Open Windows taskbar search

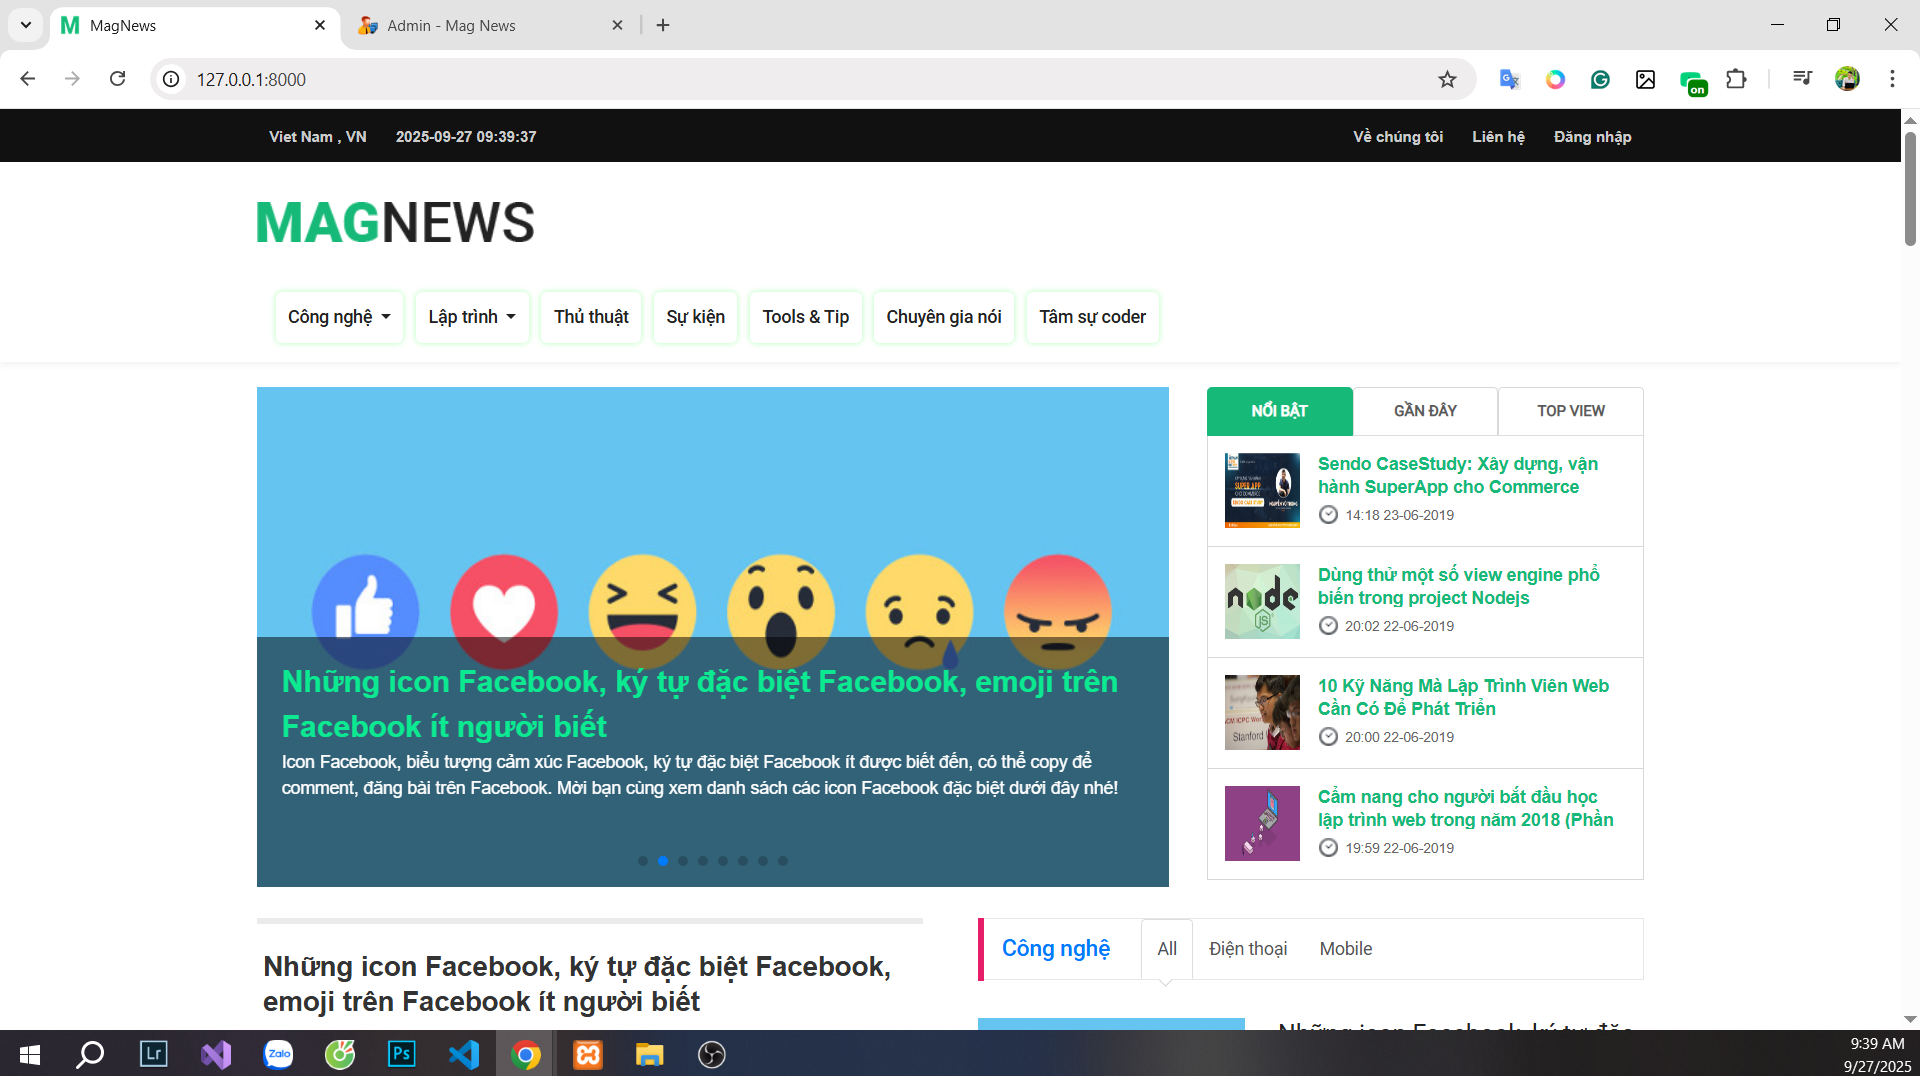pos(91,1054)
